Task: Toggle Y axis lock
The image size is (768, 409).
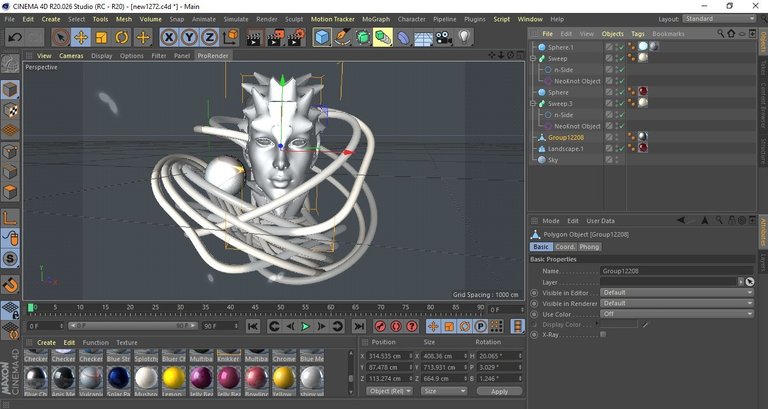Action: [190, 38]
